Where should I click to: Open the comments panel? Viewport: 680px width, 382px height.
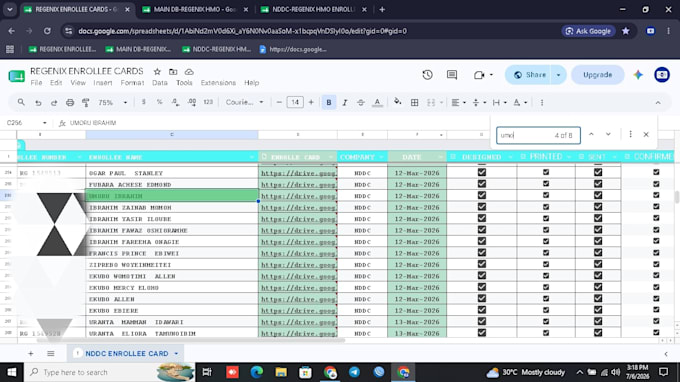point(452,75)
